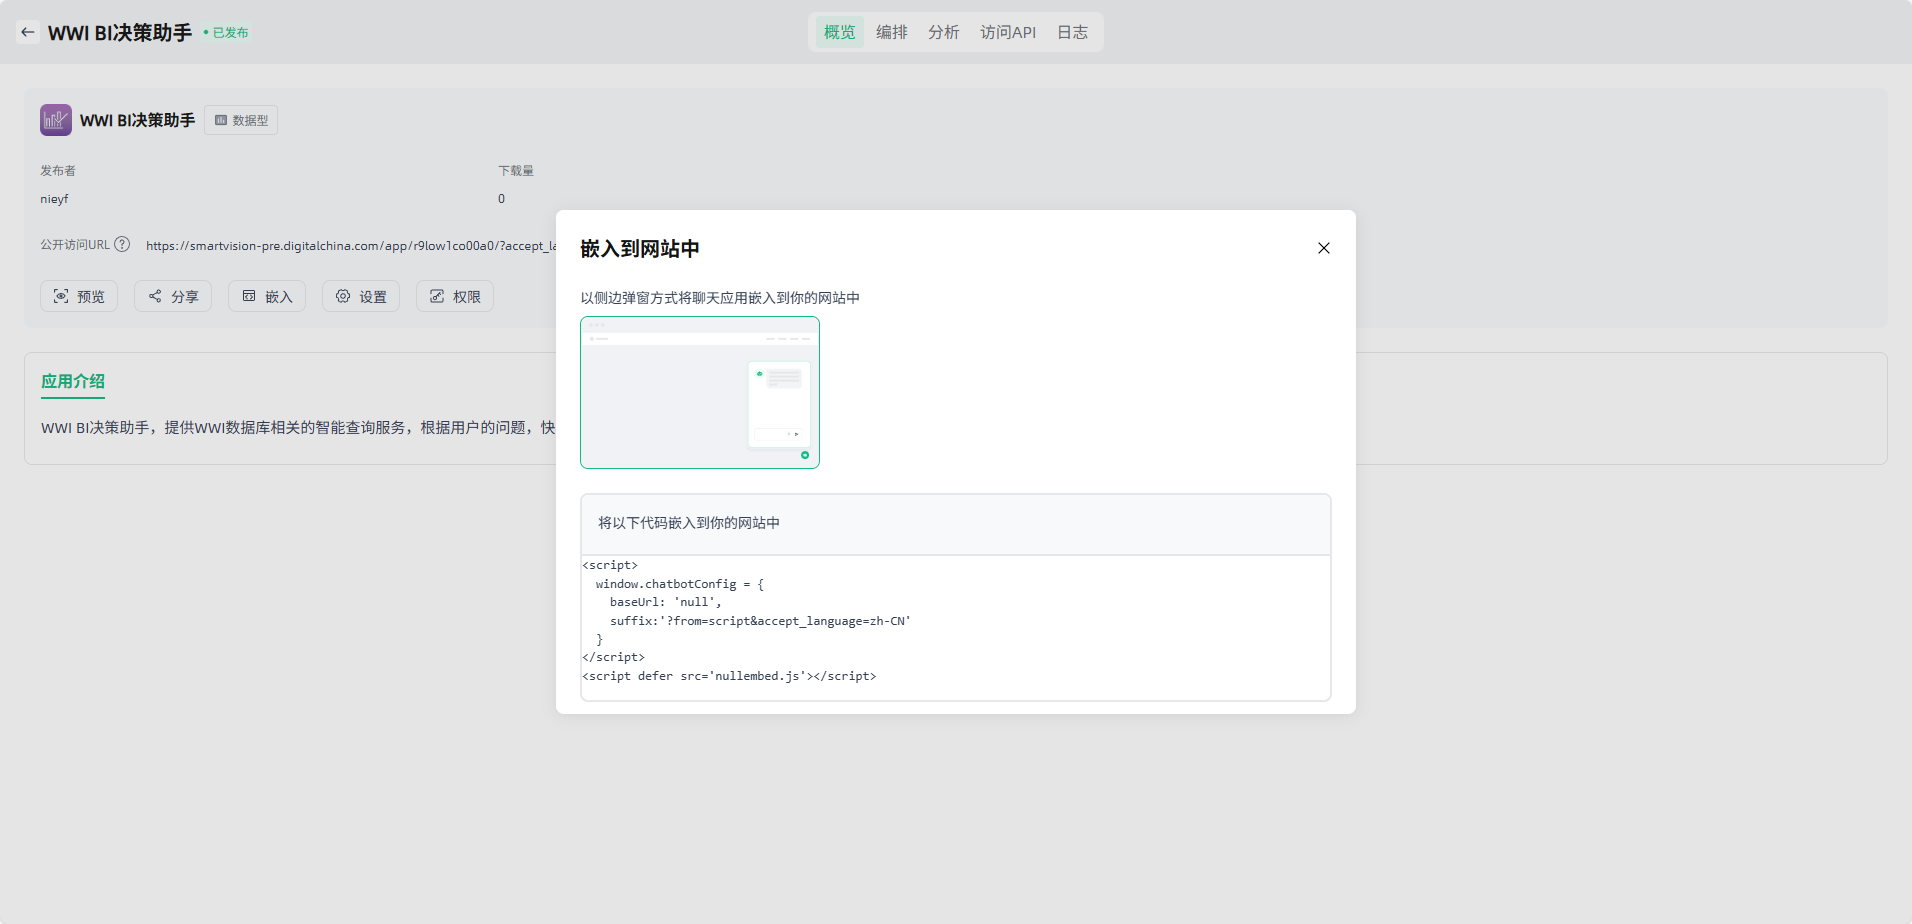Go to the 访问API tab
Image resolution: width=1912 pixels, height=924 pixels.
pos(1007,32)
